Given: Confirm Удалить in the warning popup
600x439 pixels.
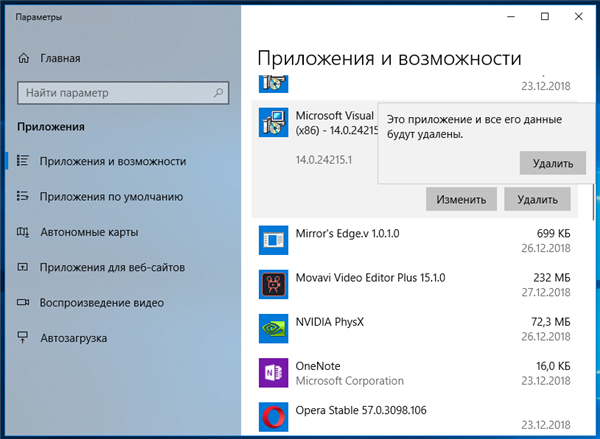Looking at the screenshot, I should pyautogui.click(x=553, y=163).
